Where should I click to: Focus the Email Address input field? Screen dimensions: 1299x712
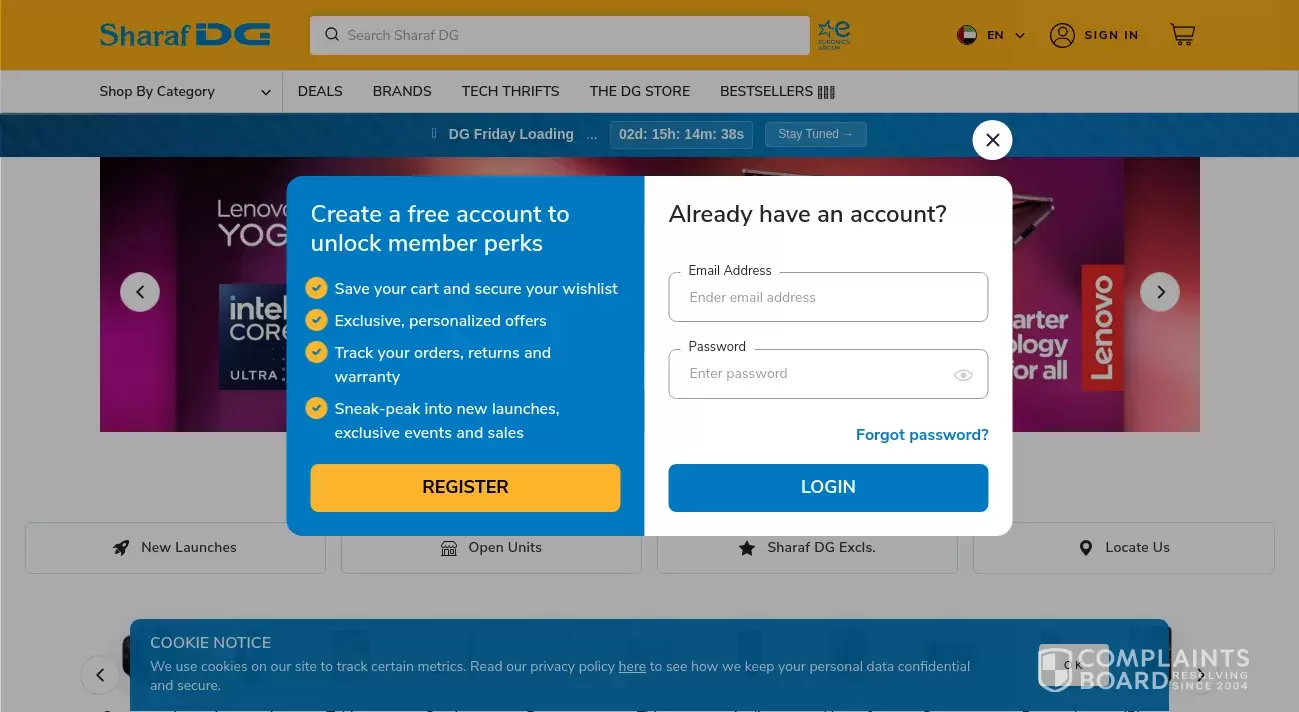pyautogui.click(x=828, y=297)
